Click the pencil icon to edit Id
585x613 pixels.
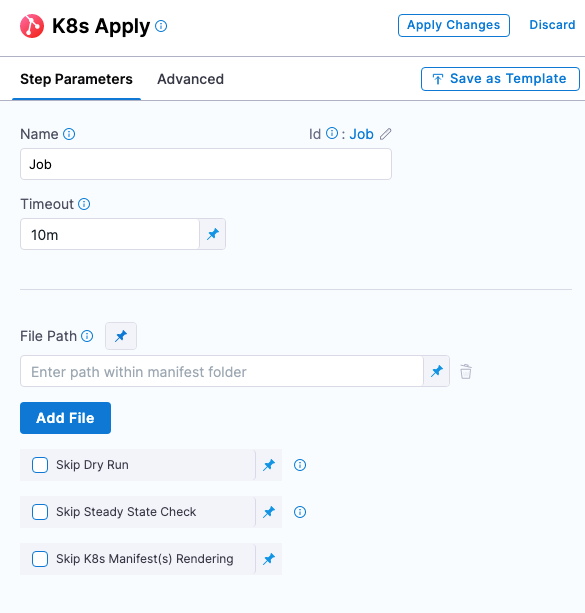[386, 134]
